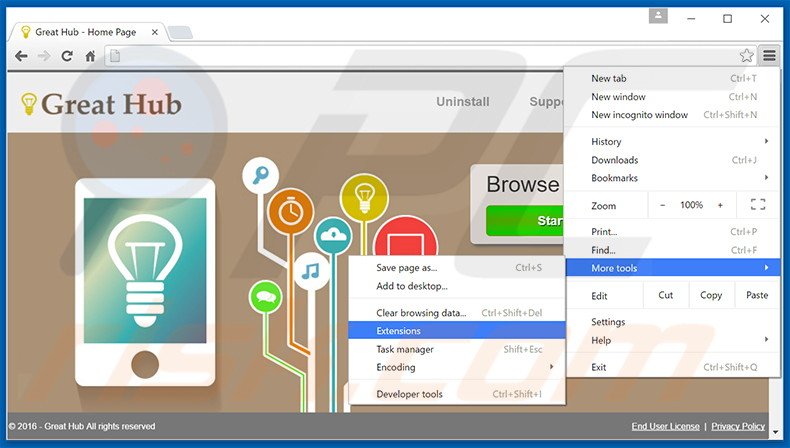
Task: Select Add to desktop... option
Action: 457,286
